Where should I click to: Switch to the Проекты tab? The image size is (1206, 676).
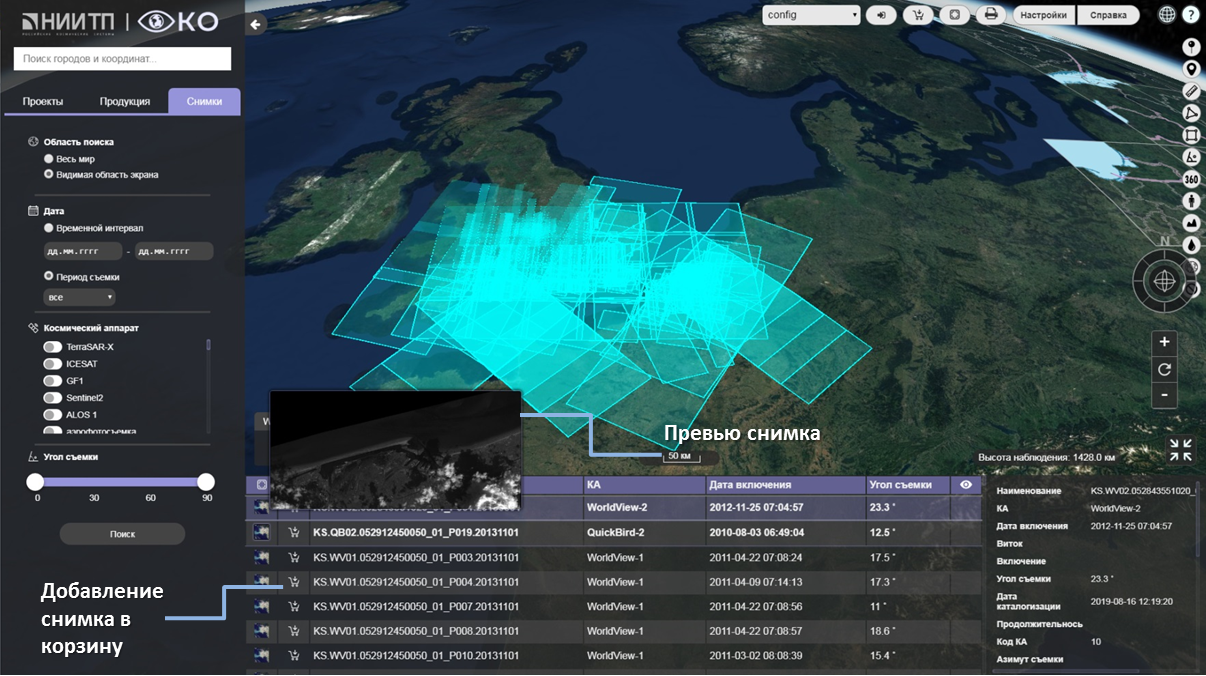pos(43,102)
